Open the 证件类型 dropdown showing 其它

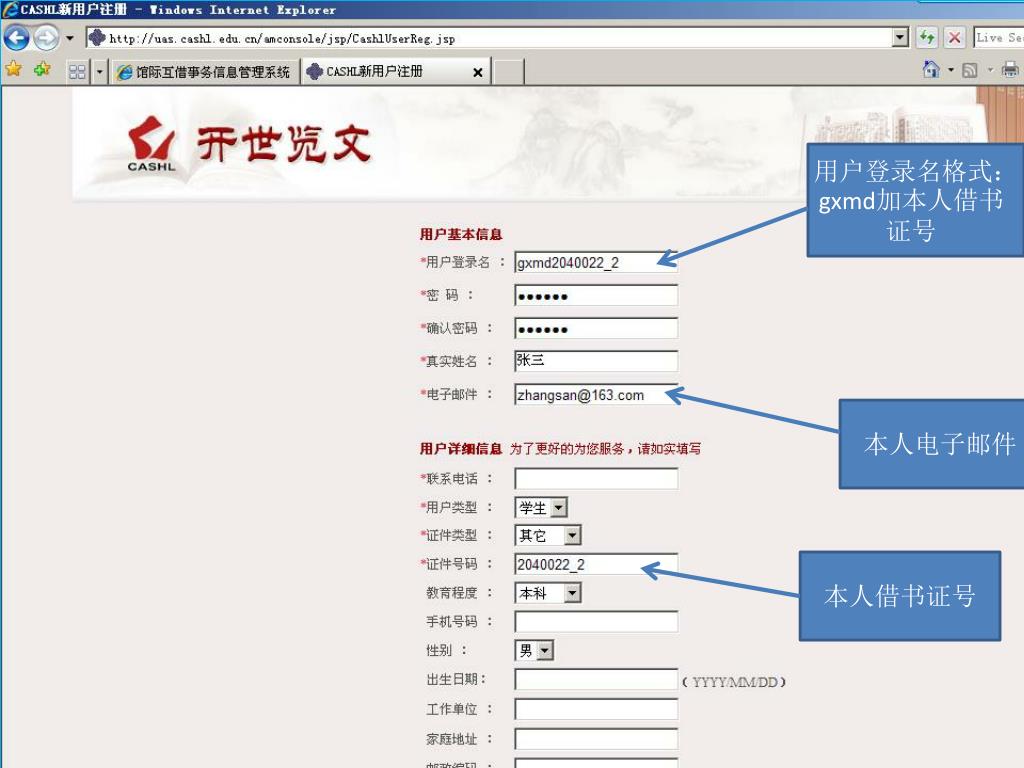[548, 536]
